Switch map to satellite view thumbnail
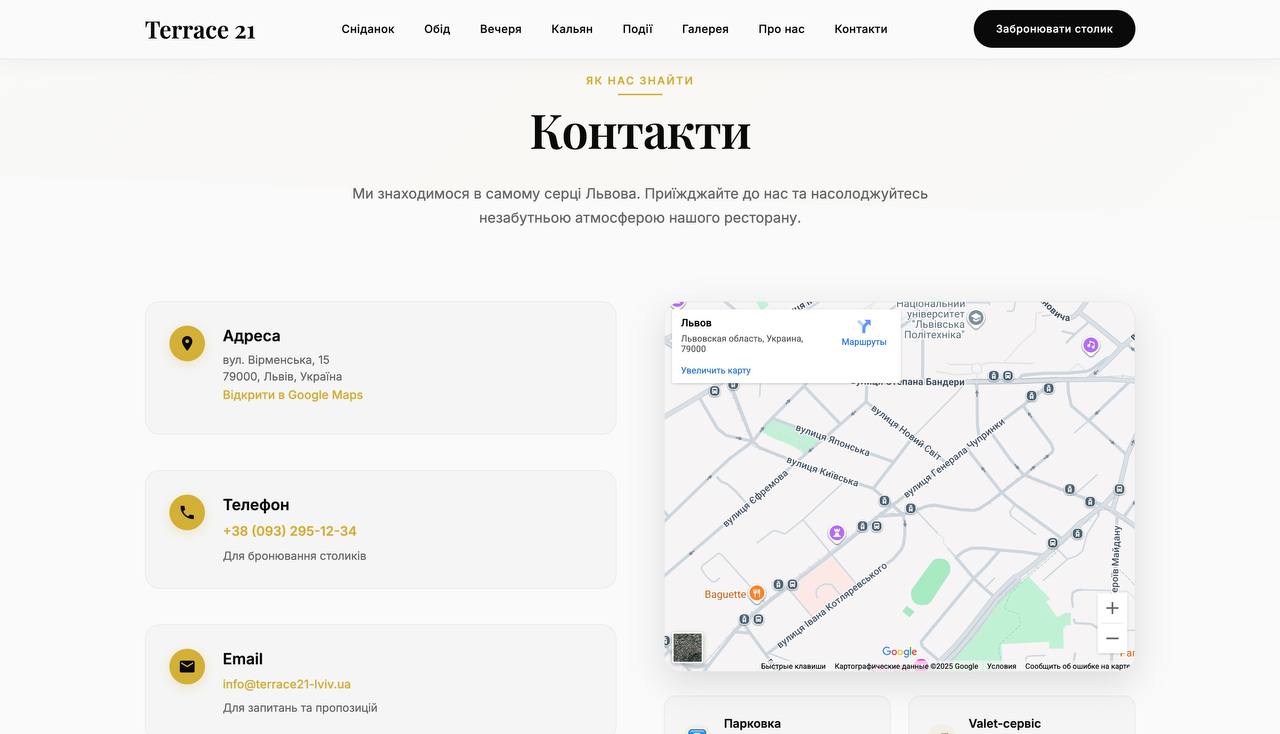 [x=688, y=647]
